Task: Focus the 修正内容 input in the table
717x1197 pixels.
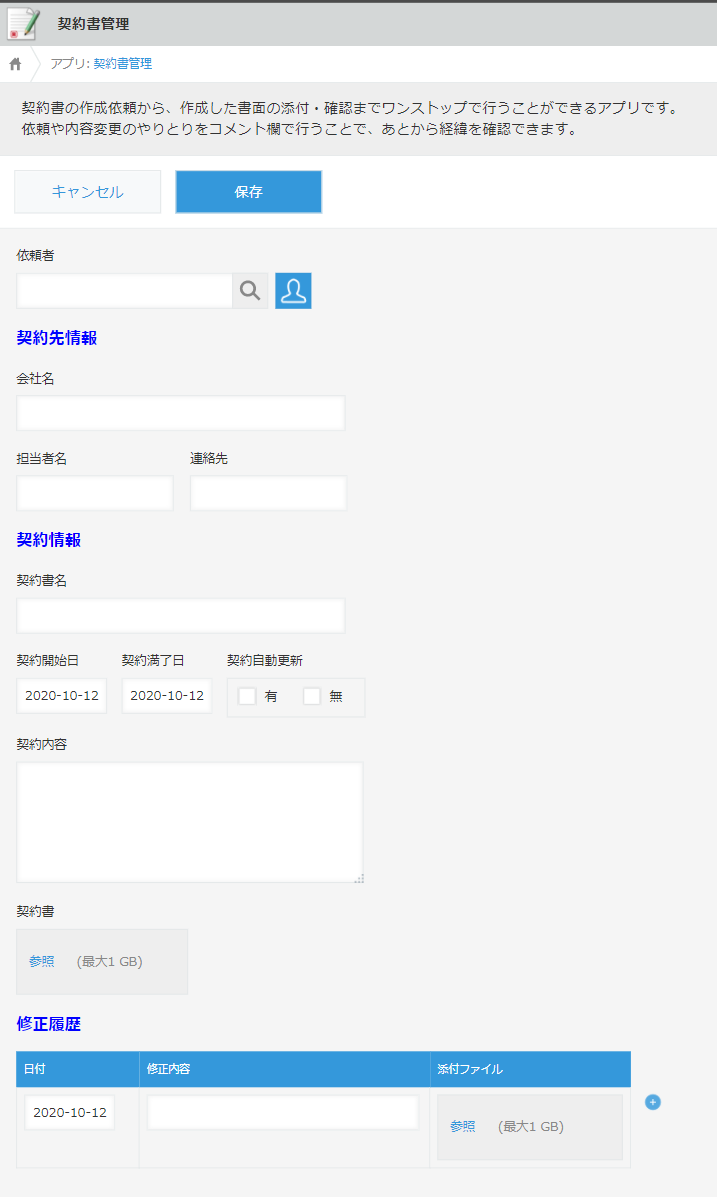Action: (x=283, y=1113)
